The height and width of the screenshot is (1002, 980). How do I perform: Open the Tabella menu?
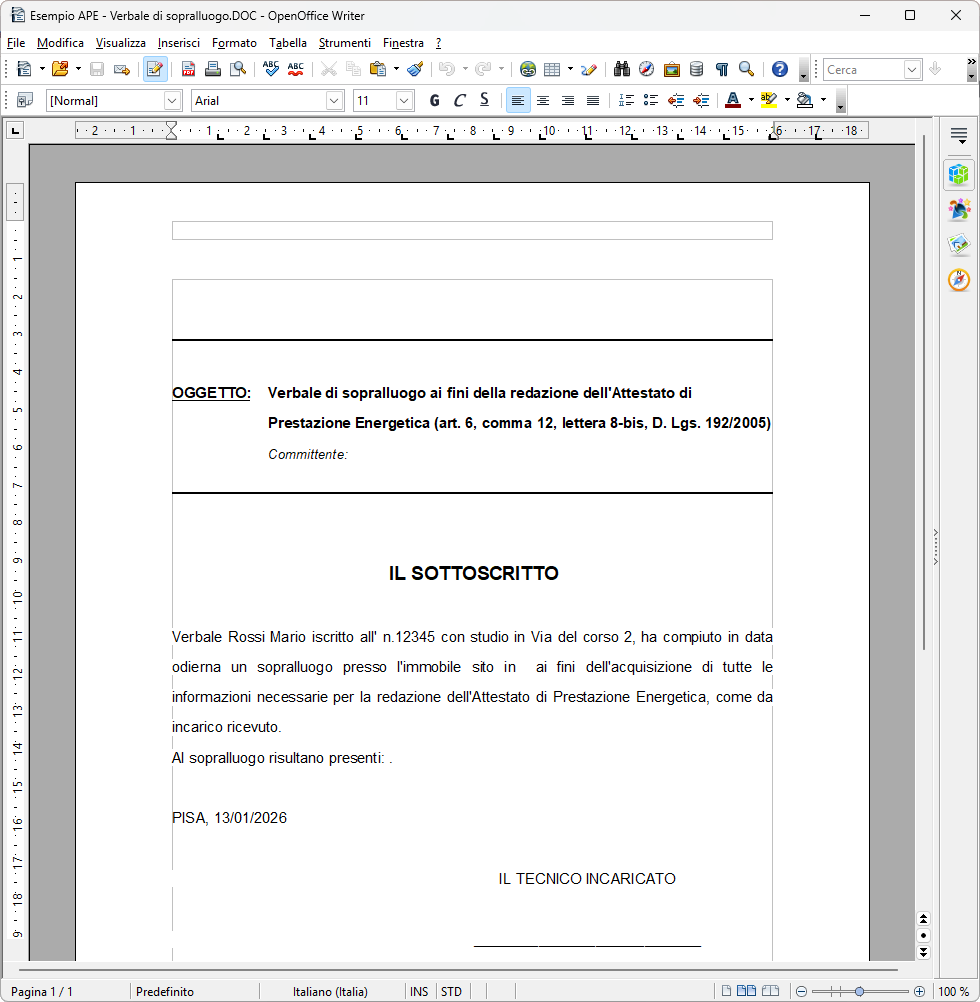coord(288,43)
